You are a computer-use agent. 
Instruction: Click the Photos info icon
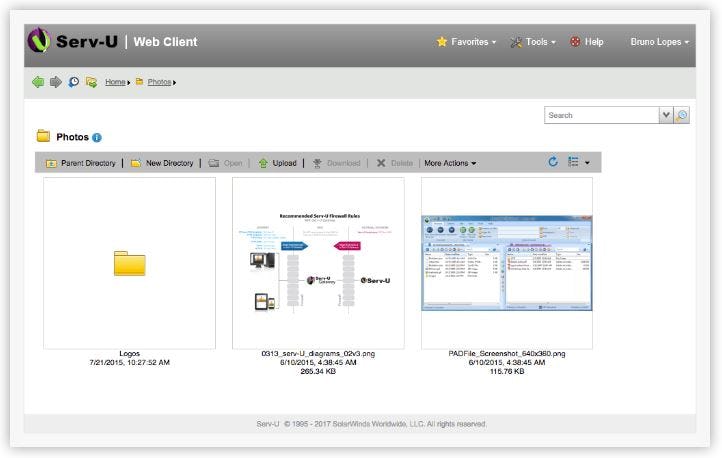coord(97,138)
